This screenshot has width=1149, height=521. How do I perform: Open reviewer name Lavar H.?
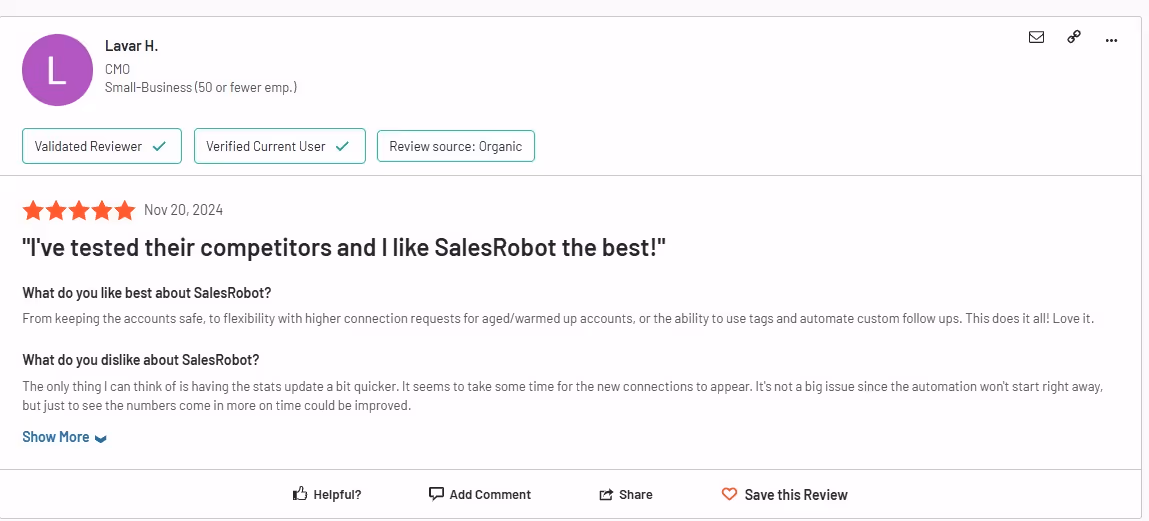131,46
